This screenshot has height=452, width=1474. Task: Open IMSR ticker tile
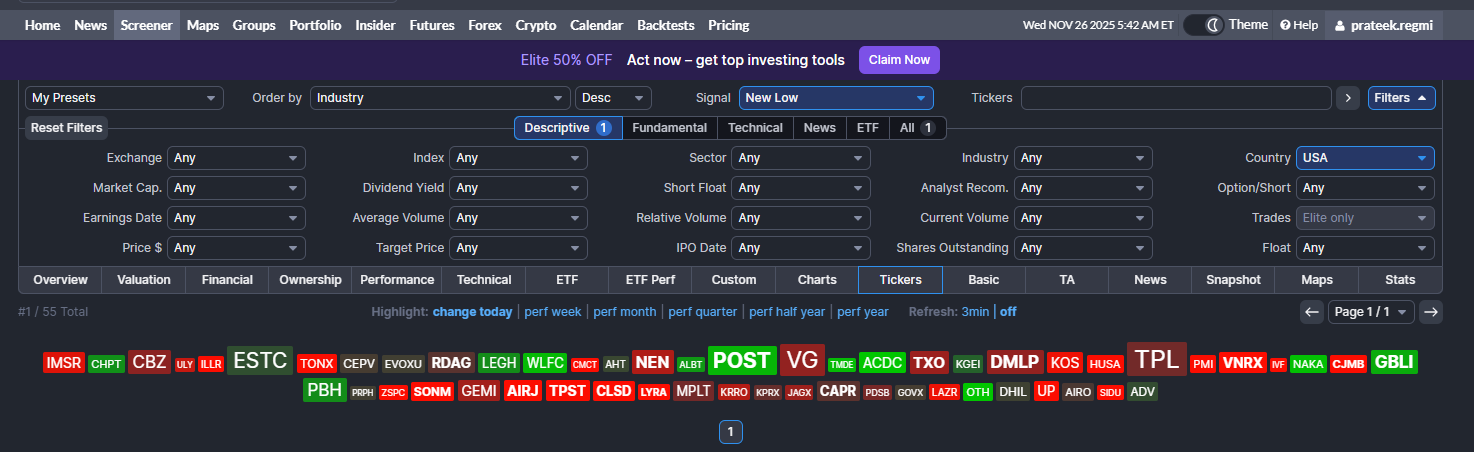(x=64, y=364)
